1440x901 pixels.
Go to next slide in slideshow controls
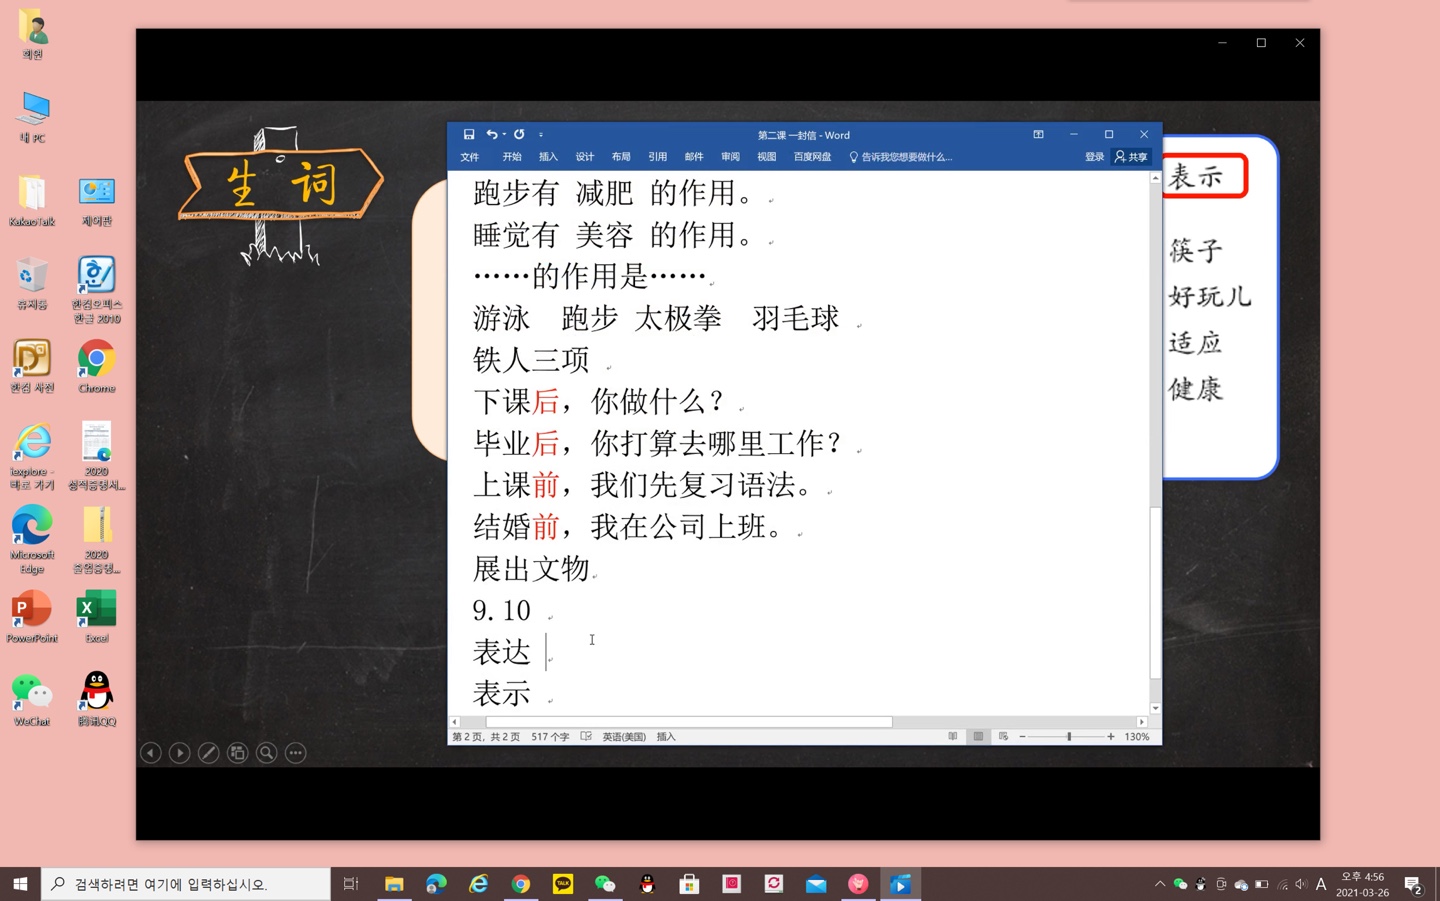pyautogui.click(x=180, y=753)
